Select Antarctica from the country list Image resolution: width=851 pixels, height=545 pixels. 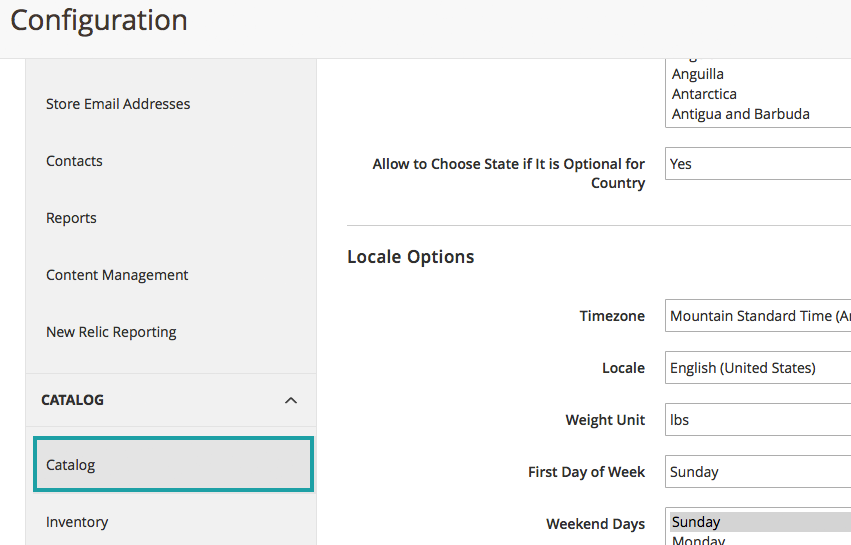[x=704, y=94]
